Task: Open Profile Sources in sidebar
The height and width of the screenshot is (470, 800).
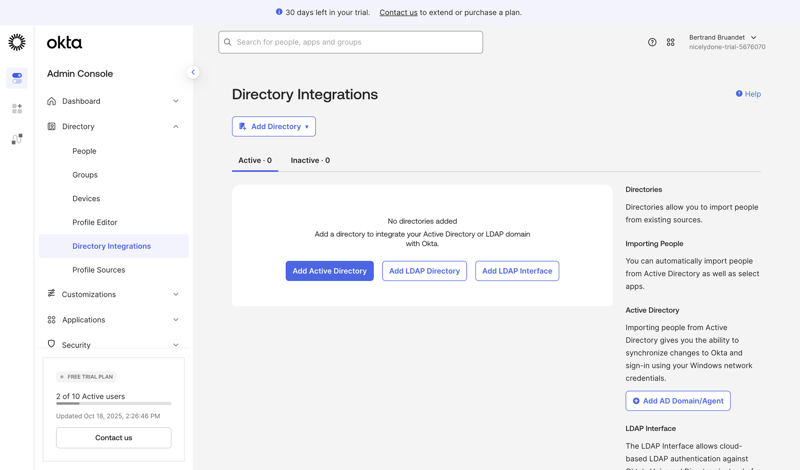Action: pos(98,269)
